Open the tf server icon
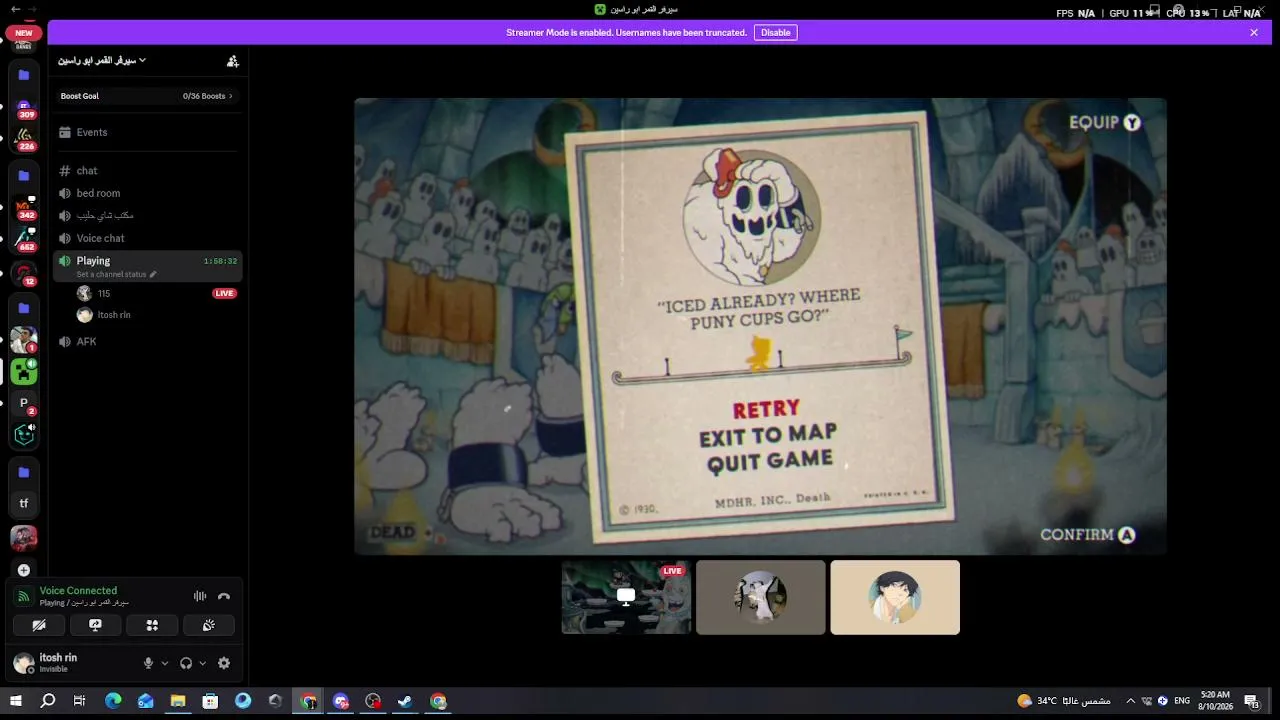This screenshot has width=1280, height=720. 24,503
